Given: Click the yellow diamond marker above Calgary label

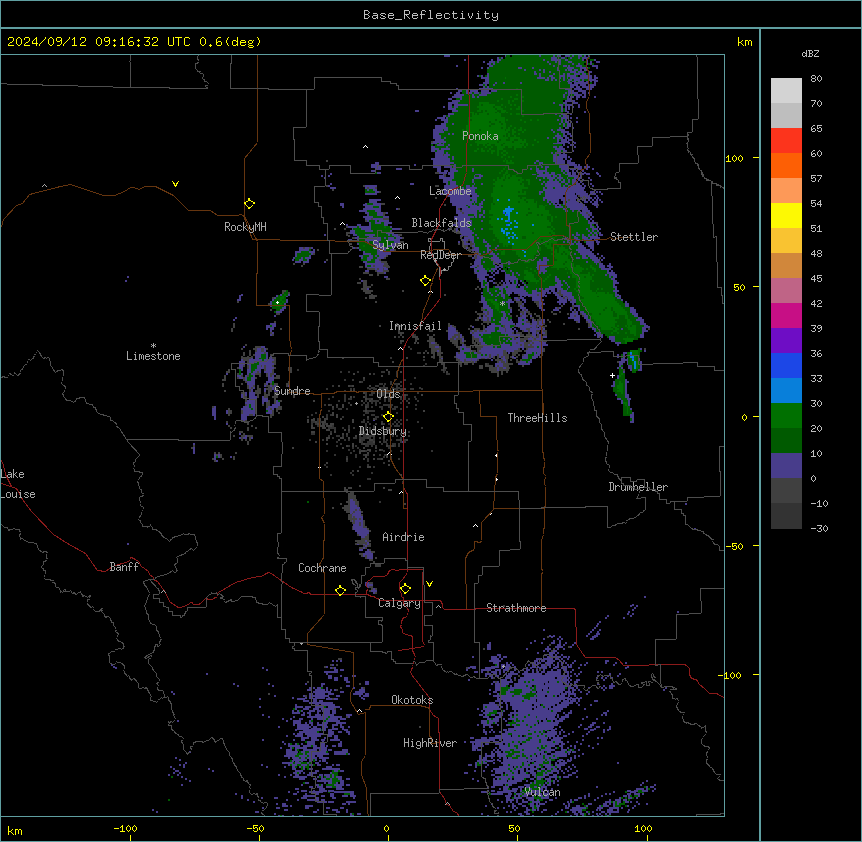Looking at the screenshot, I should tap(405, 589).
